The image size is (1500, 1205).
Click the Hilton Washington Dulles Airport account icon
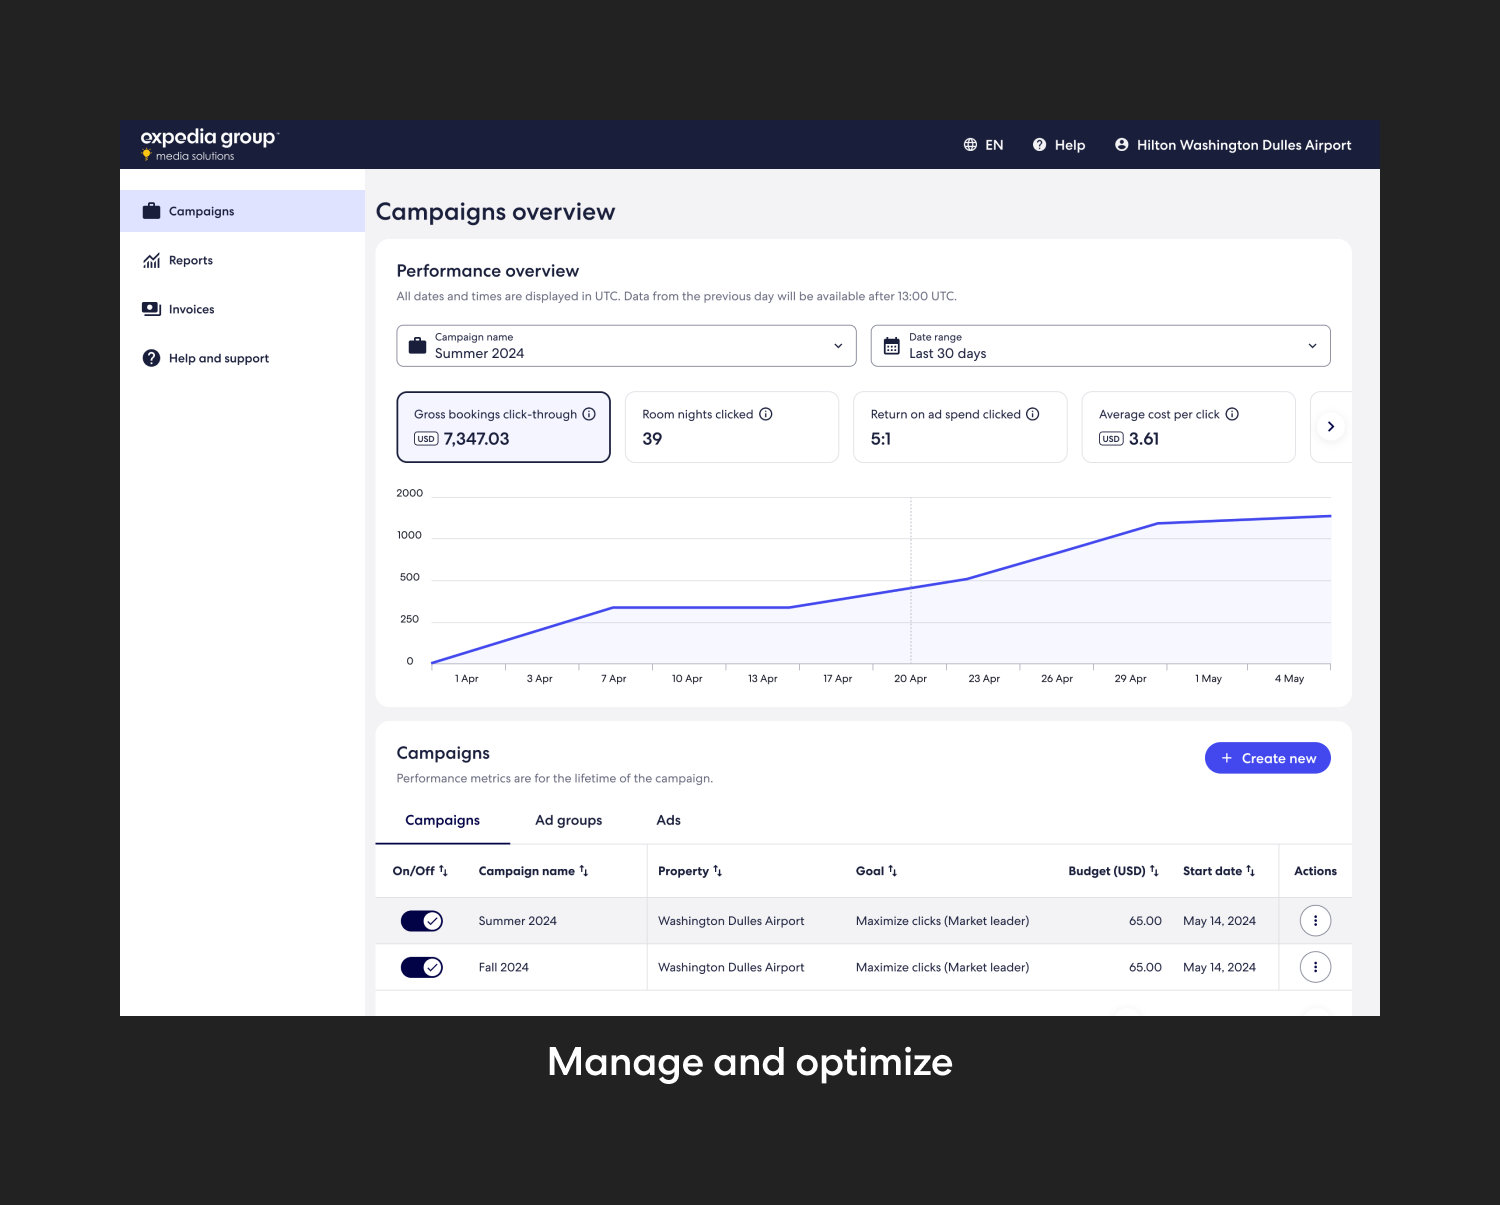click(1121, 144)
